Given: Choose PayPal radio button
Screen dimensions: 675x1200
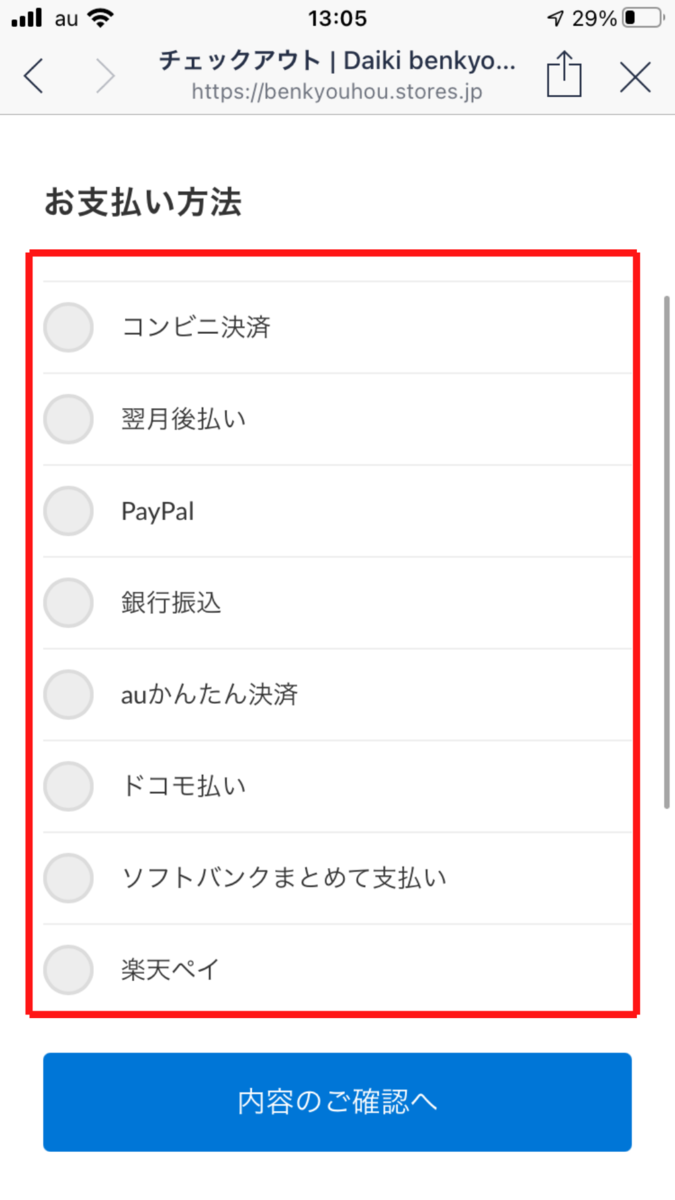Looking at the screenshot, I should (68, 511).
